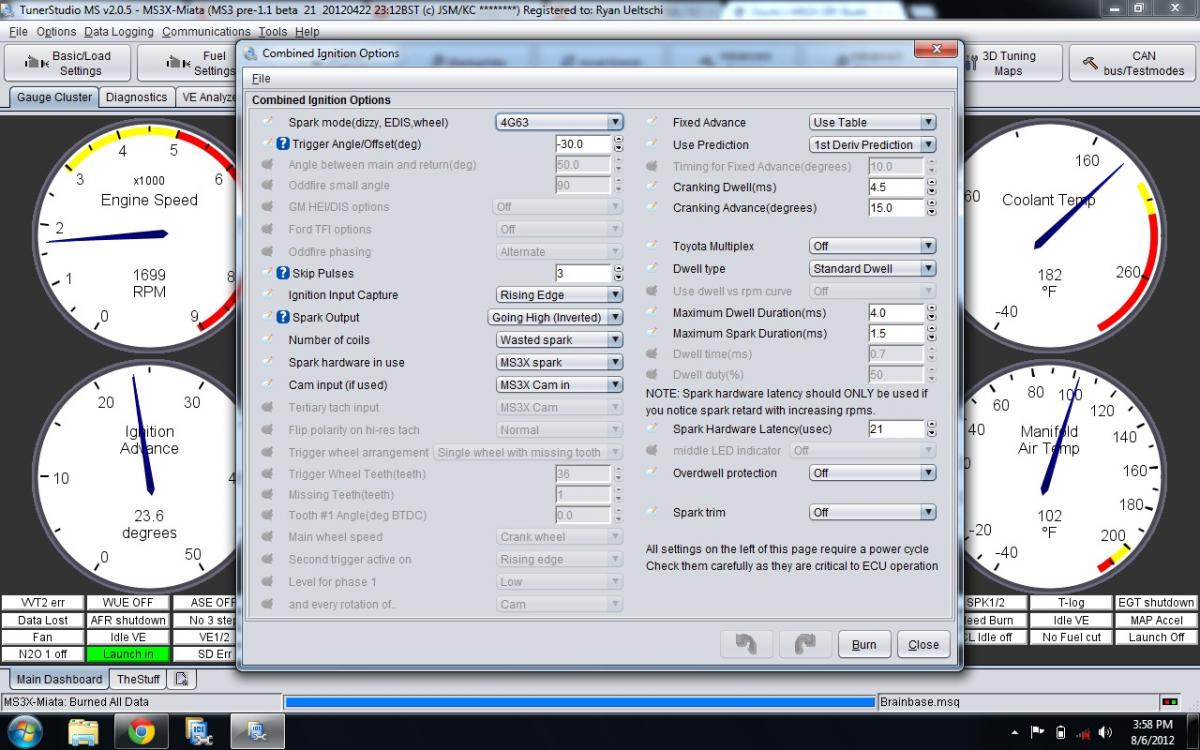Click the redo arrow button in dialog

(x=805, y=645)
